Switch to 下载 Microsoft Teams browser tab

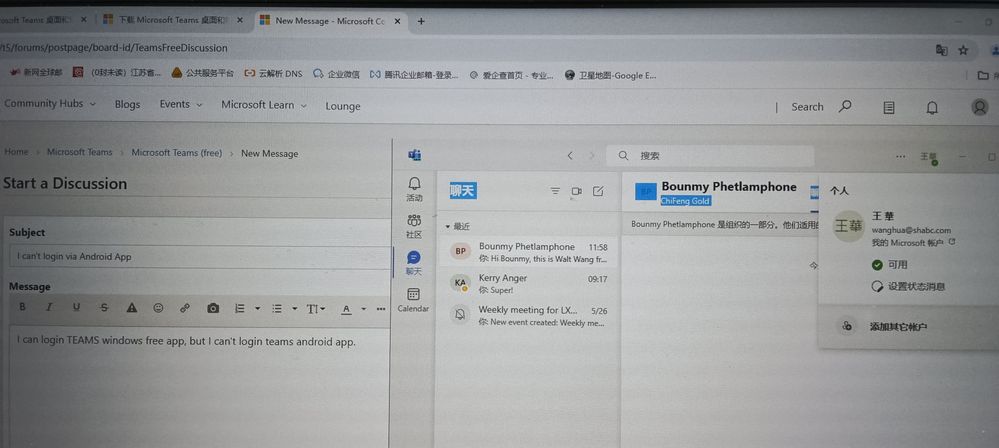coord(174,20)
